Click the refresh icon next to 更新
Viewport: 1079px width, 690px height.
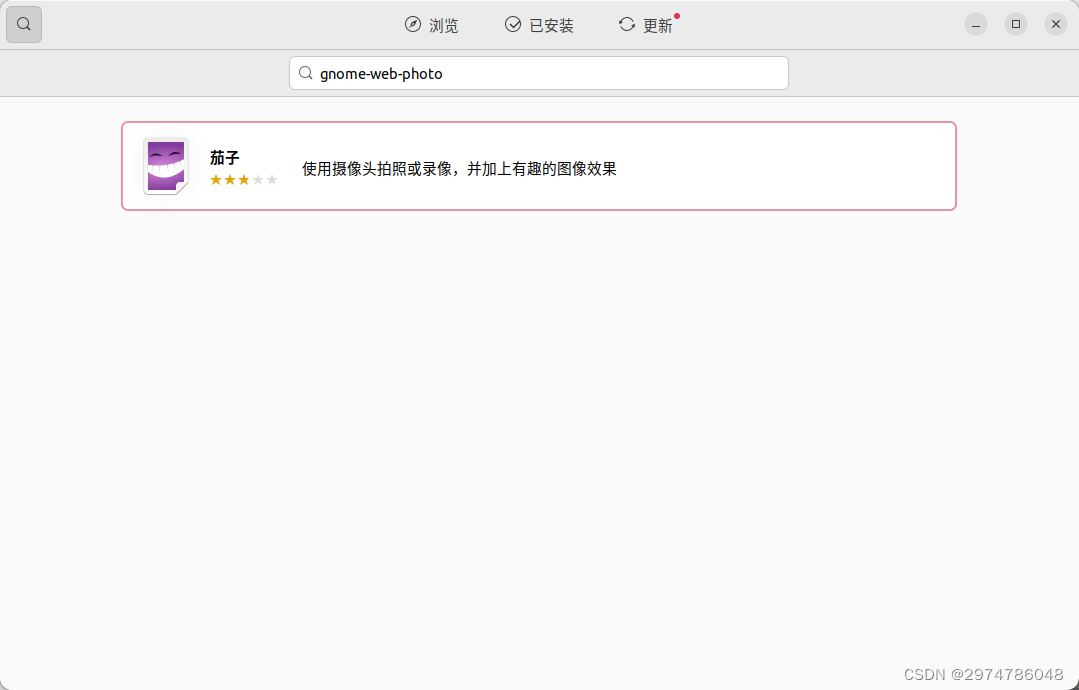point(627,25)
